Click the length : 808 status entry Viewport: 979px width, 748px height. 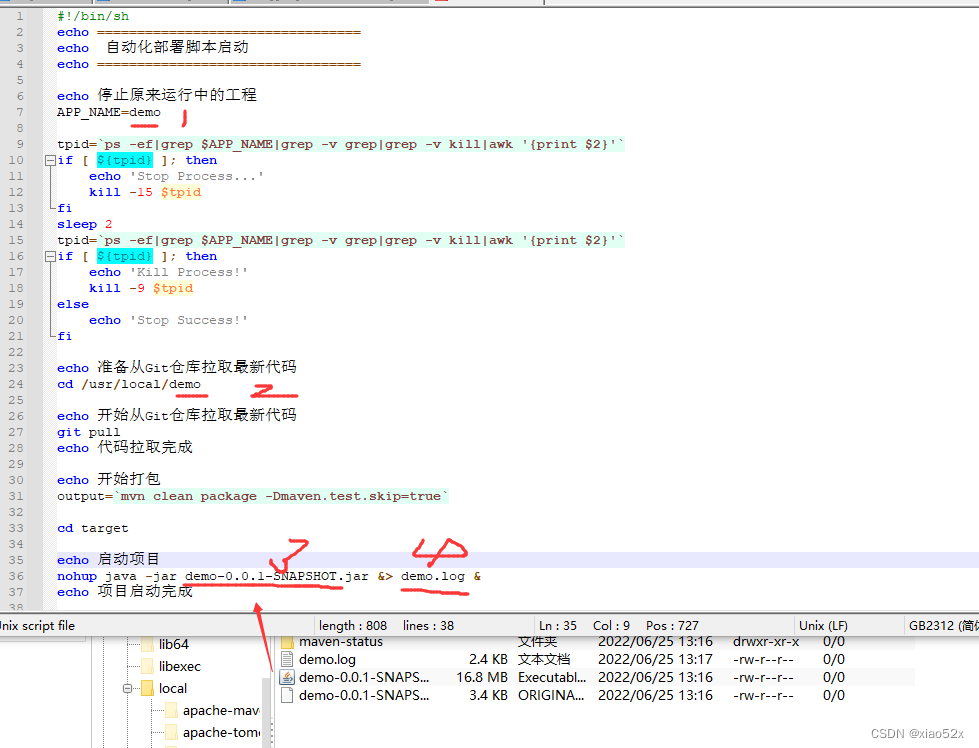(x=353, y=626)
